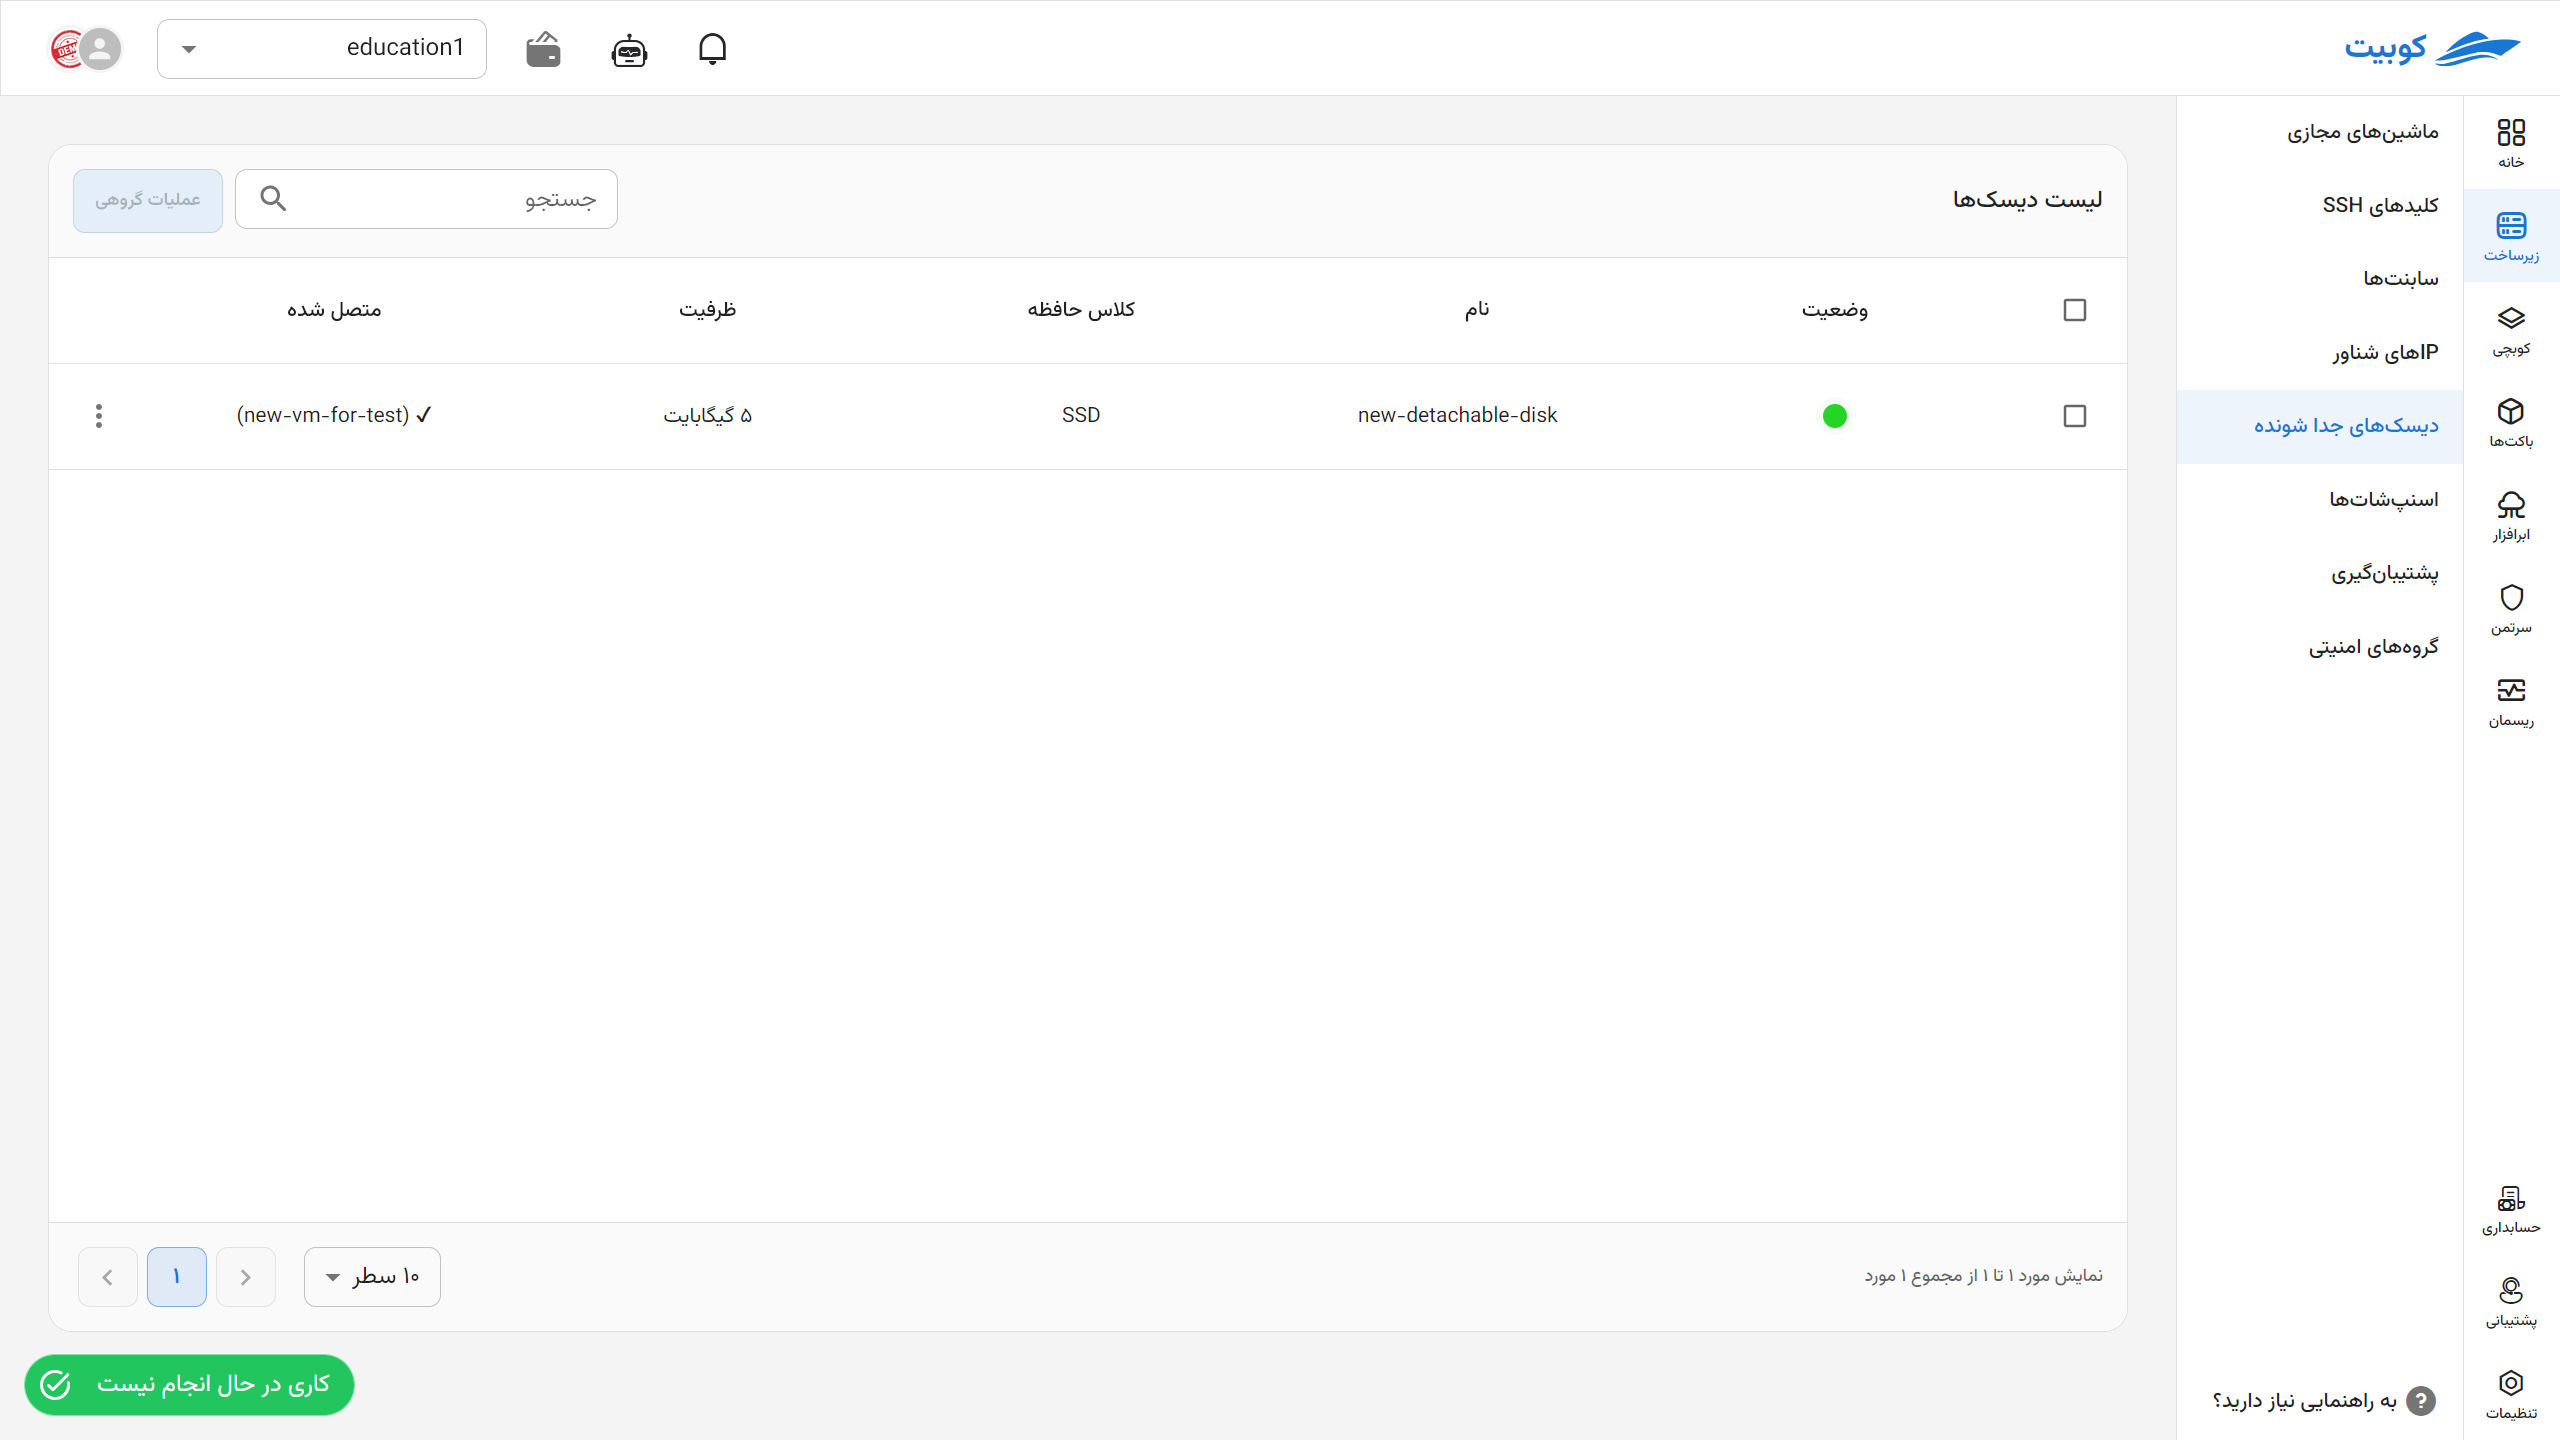The image size is (2560, 1440).
Task: Go to خانه (Home) in the icon rail
Action: pyautogui.click(x=2511, y=143)
